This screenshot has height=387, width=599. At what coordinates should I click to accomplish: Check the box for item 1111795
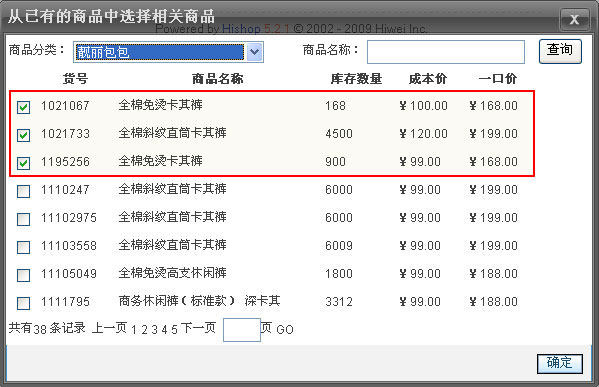pos(23,303)
